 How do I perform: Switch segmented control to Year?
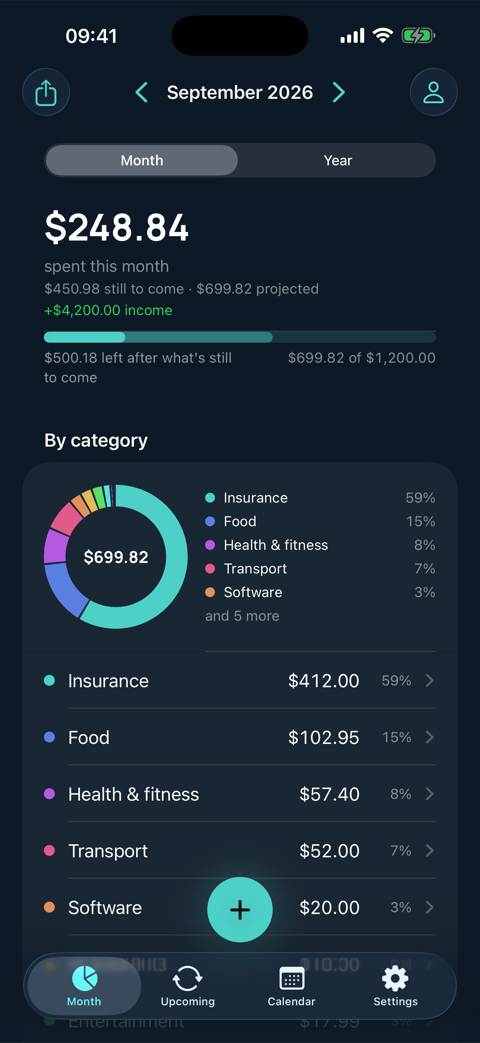pos(338,160)
